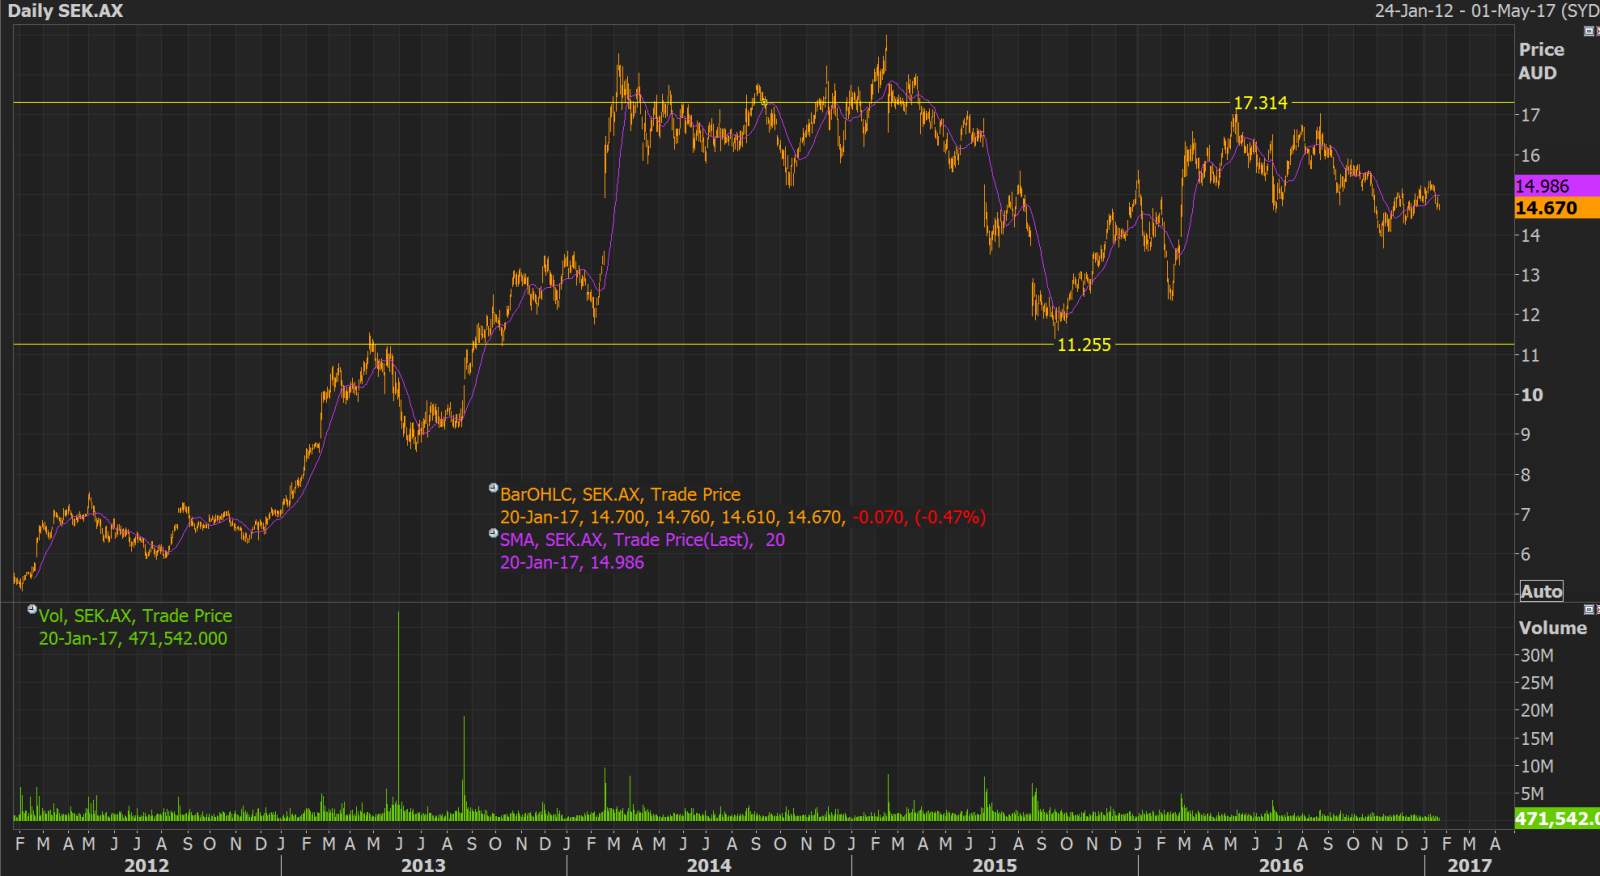Click the 13 price axis tick
1600x876 pixels.
(x=1530, y=275)
